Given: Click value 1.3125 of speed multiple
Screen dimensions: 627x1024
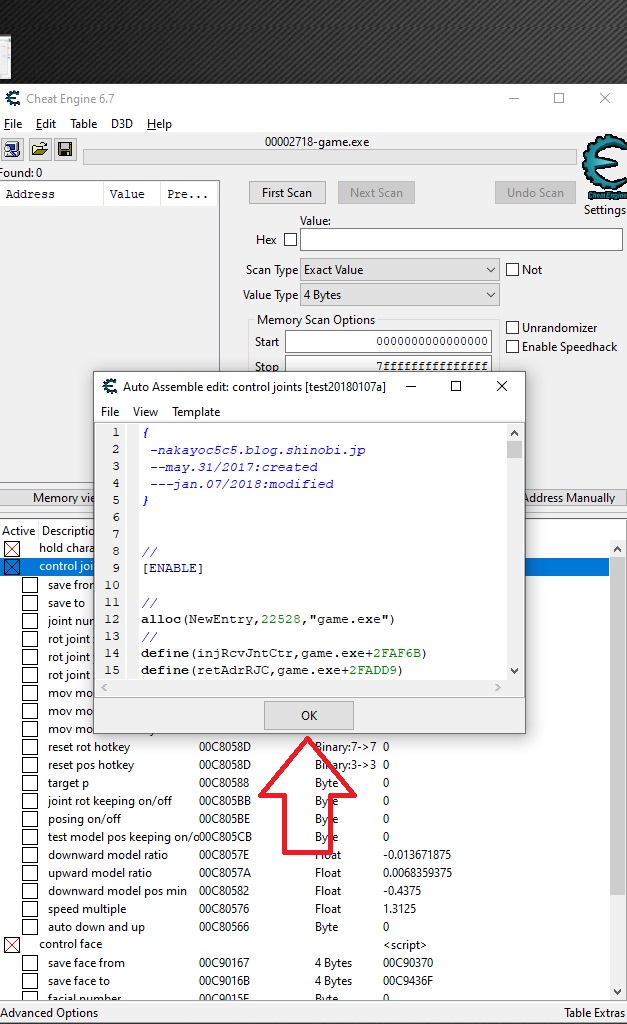Looking at the screenshot, I should click(x=399, y=908).
